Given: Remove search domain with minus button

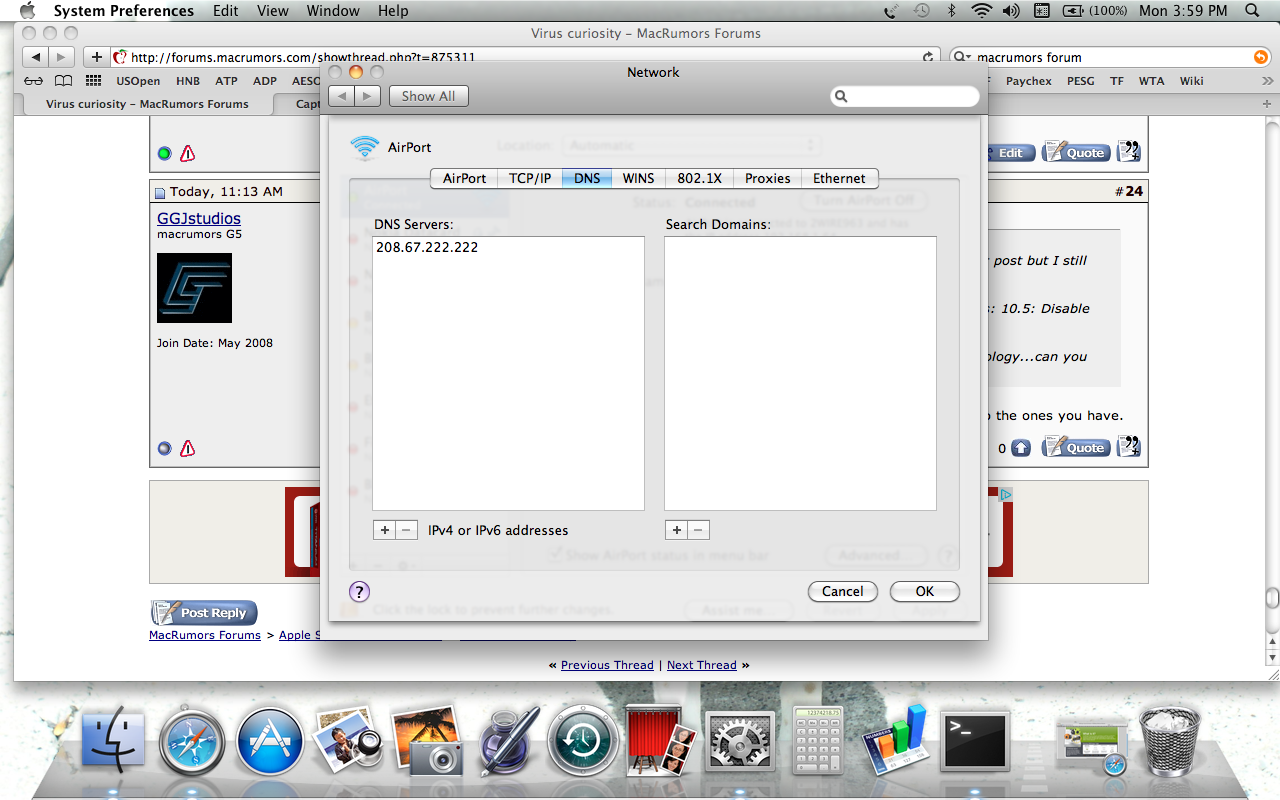Looking at the screenshot, I should tap(699, 530).
